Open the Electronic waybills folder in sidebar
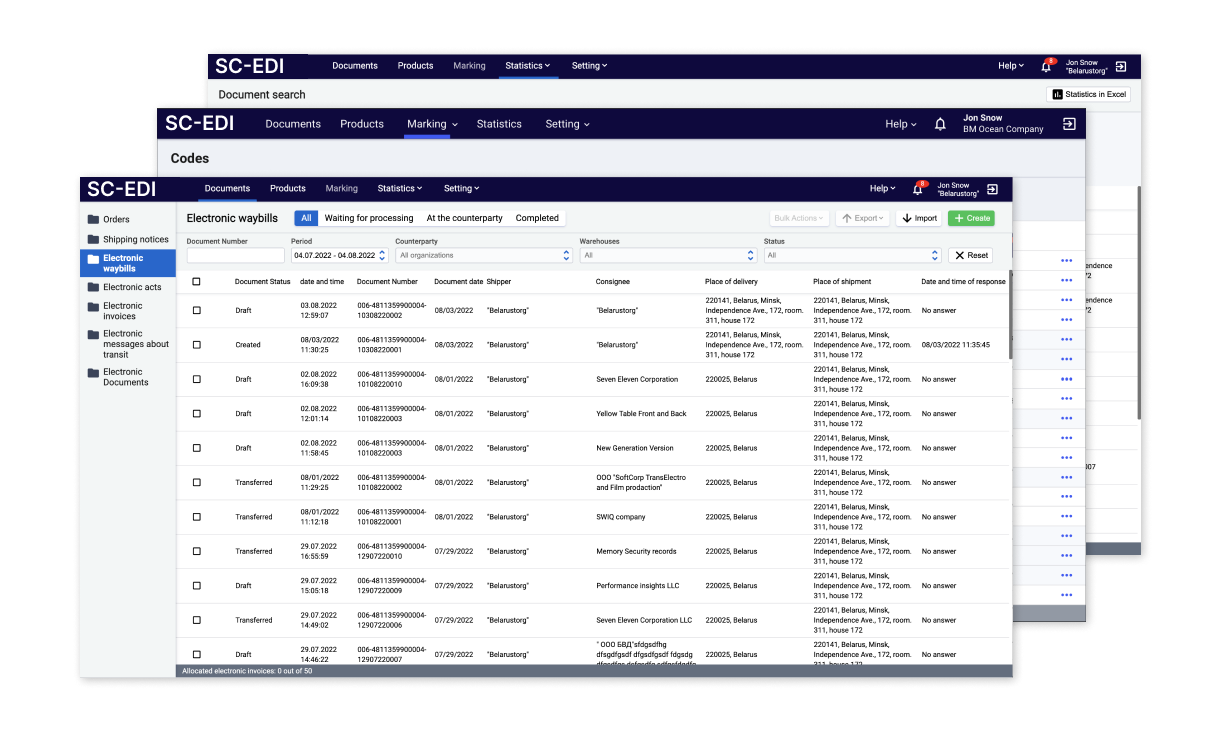The width and height of the screenshot is (1221, 732). tap(128, 263)
